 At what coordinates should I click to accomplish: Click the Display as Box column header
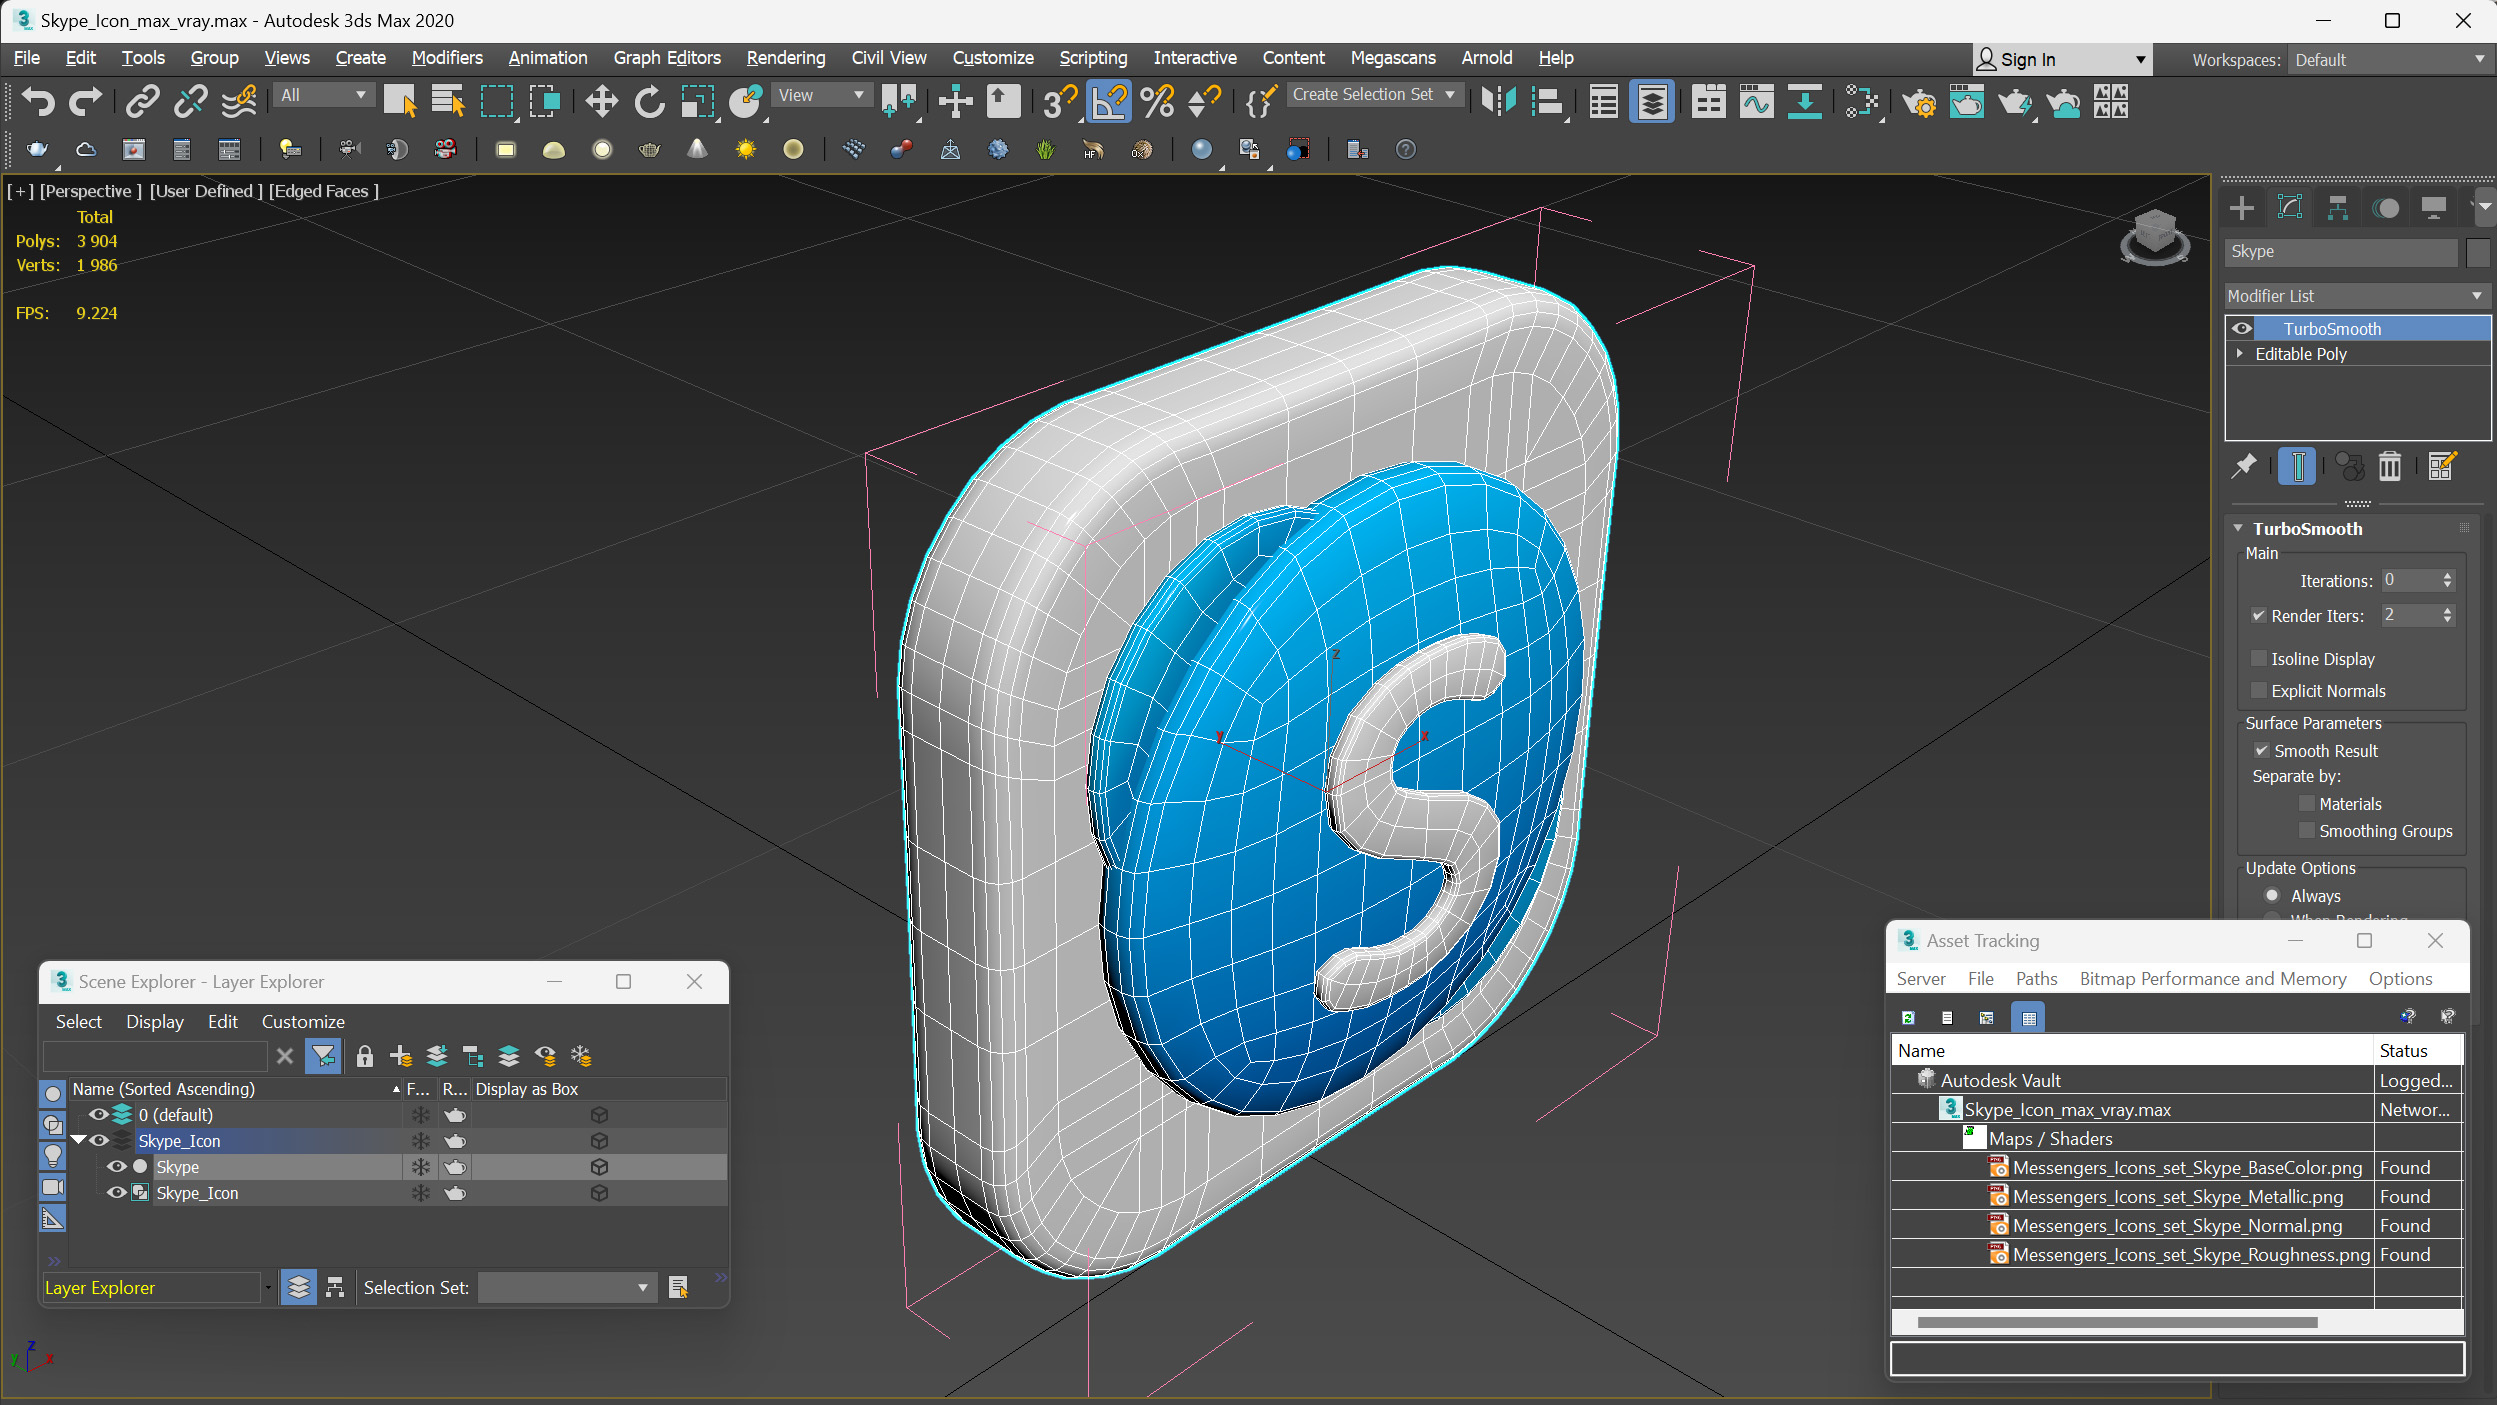(598, 1089)
